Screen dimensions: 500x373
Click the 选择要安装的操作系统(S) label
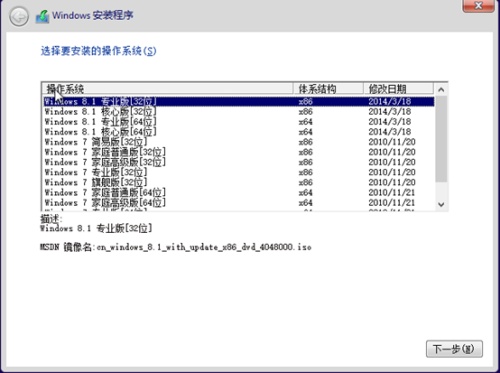[98, 51]
